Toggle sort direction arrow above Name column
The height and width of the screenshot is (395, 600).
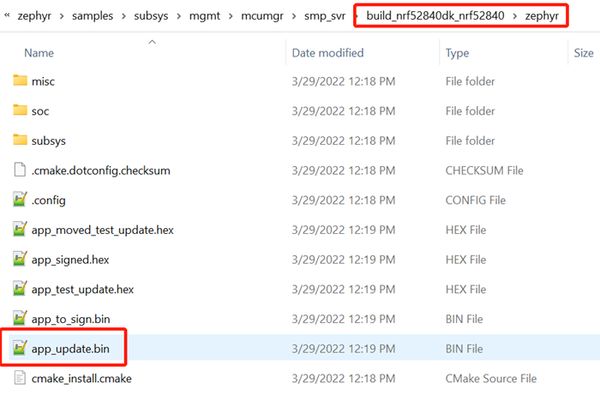pyautogui.click(x=152, y=42)
